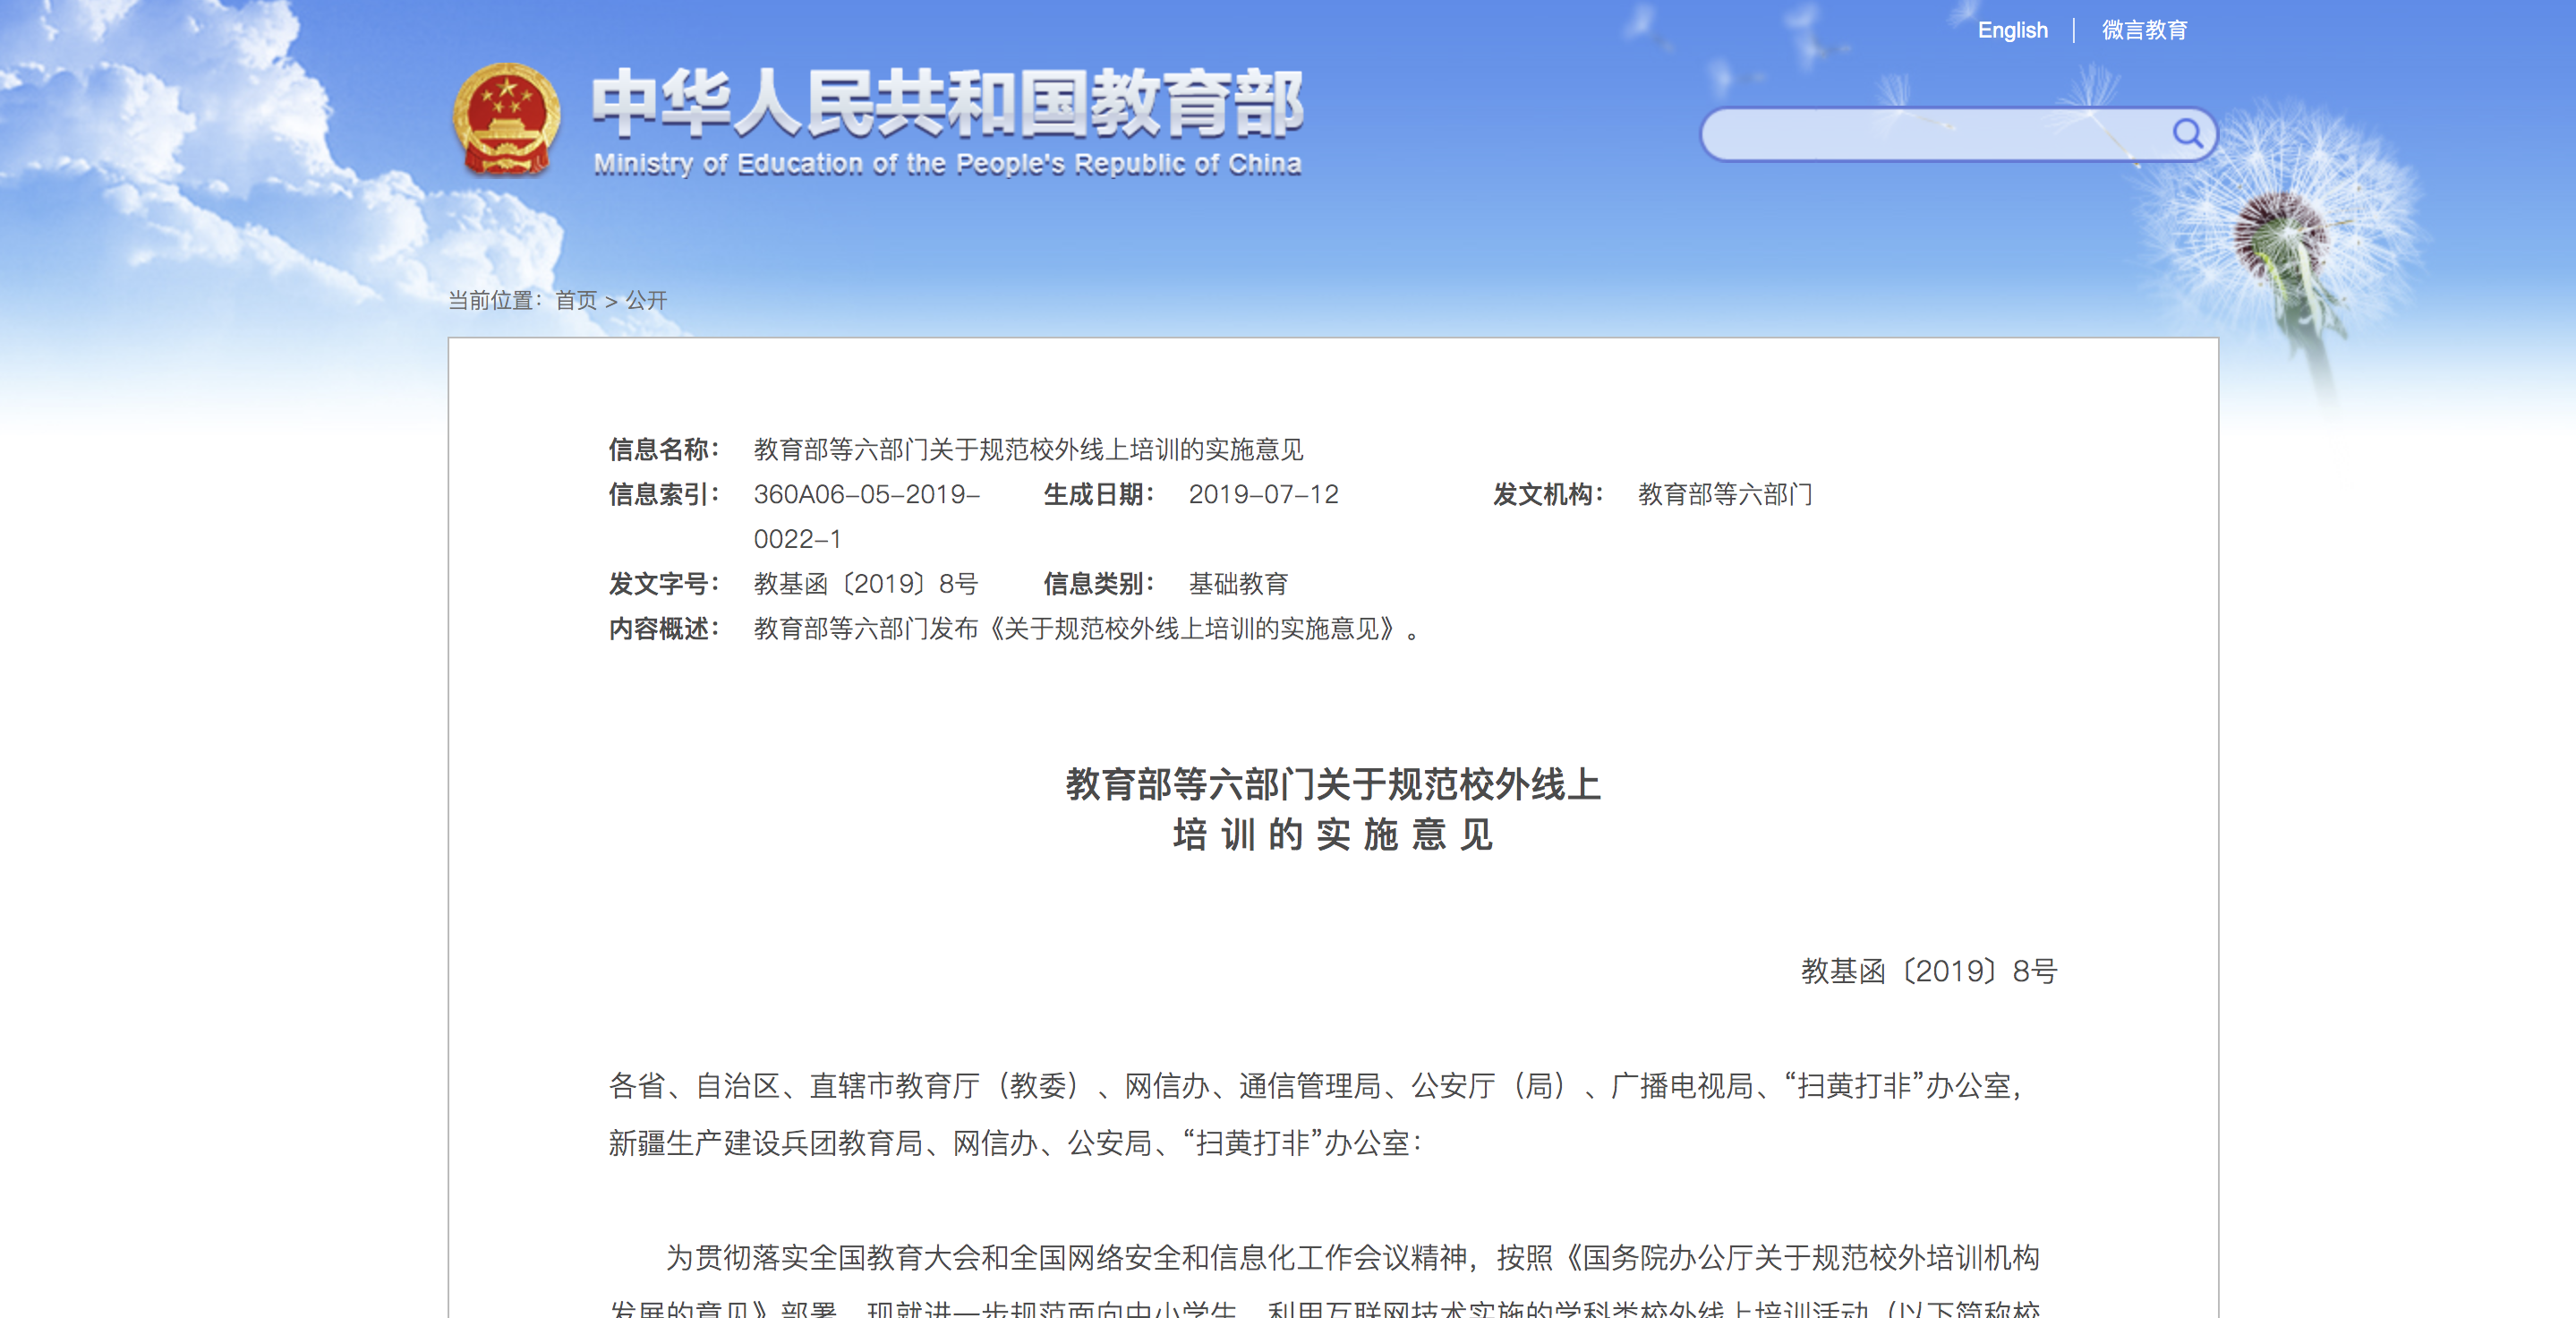Click the 信息名称 document title value
The height and width of the screenshot is (1318, 2576).
tap(1028, 449)
